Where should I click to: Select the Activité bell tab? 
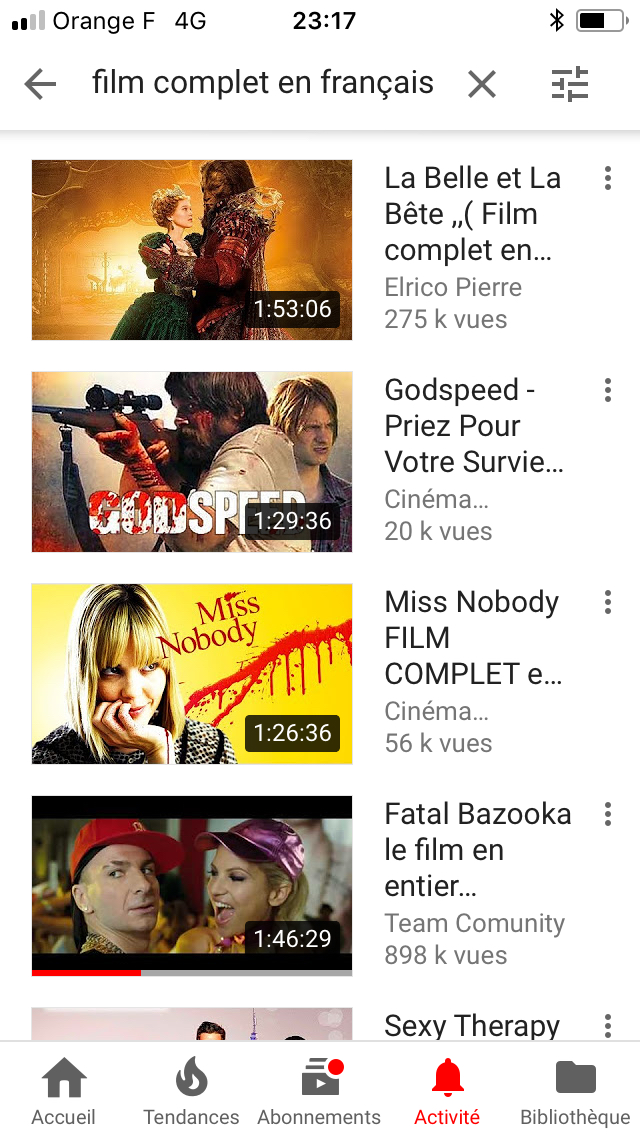(x=447, y=1092)
